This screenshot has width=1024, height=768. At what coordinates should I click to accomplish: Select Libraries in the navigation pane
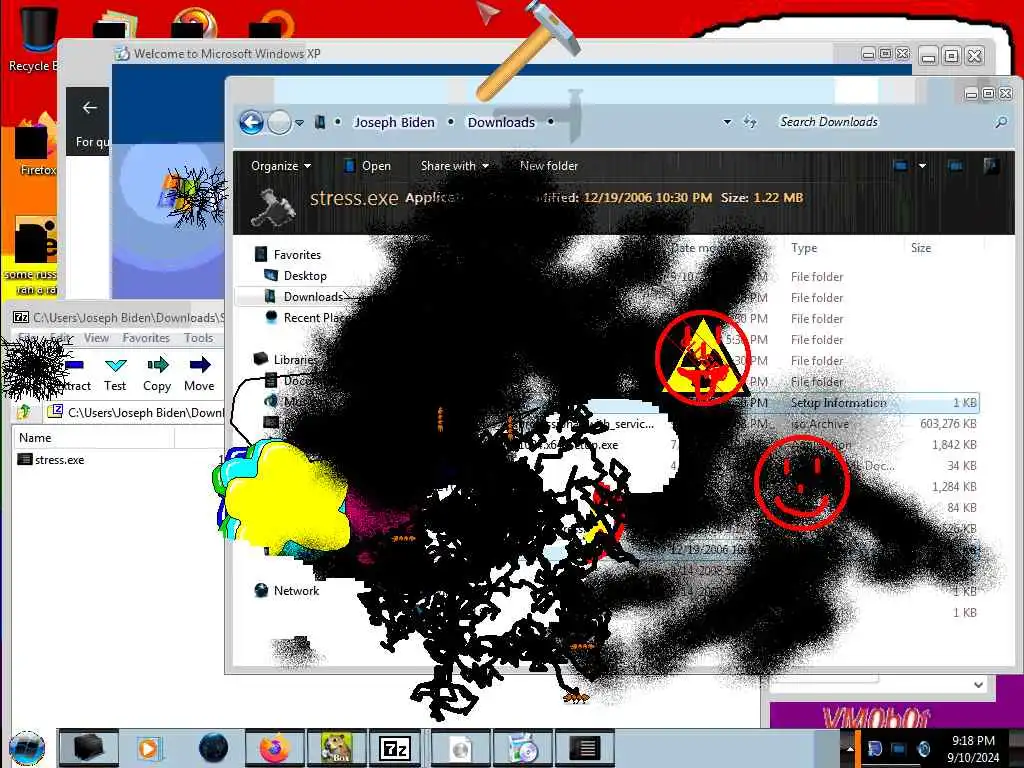point(295,359)
